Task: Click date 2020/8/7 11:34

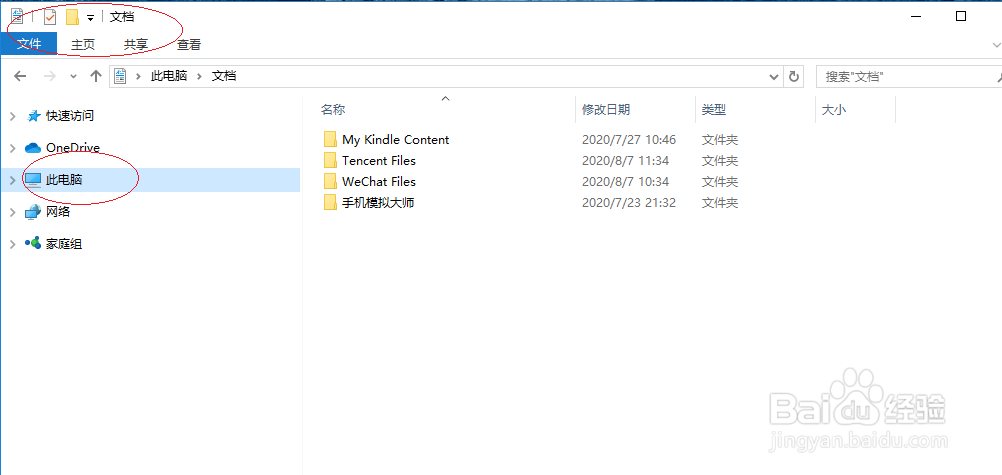Action: (x=626, y=160)
